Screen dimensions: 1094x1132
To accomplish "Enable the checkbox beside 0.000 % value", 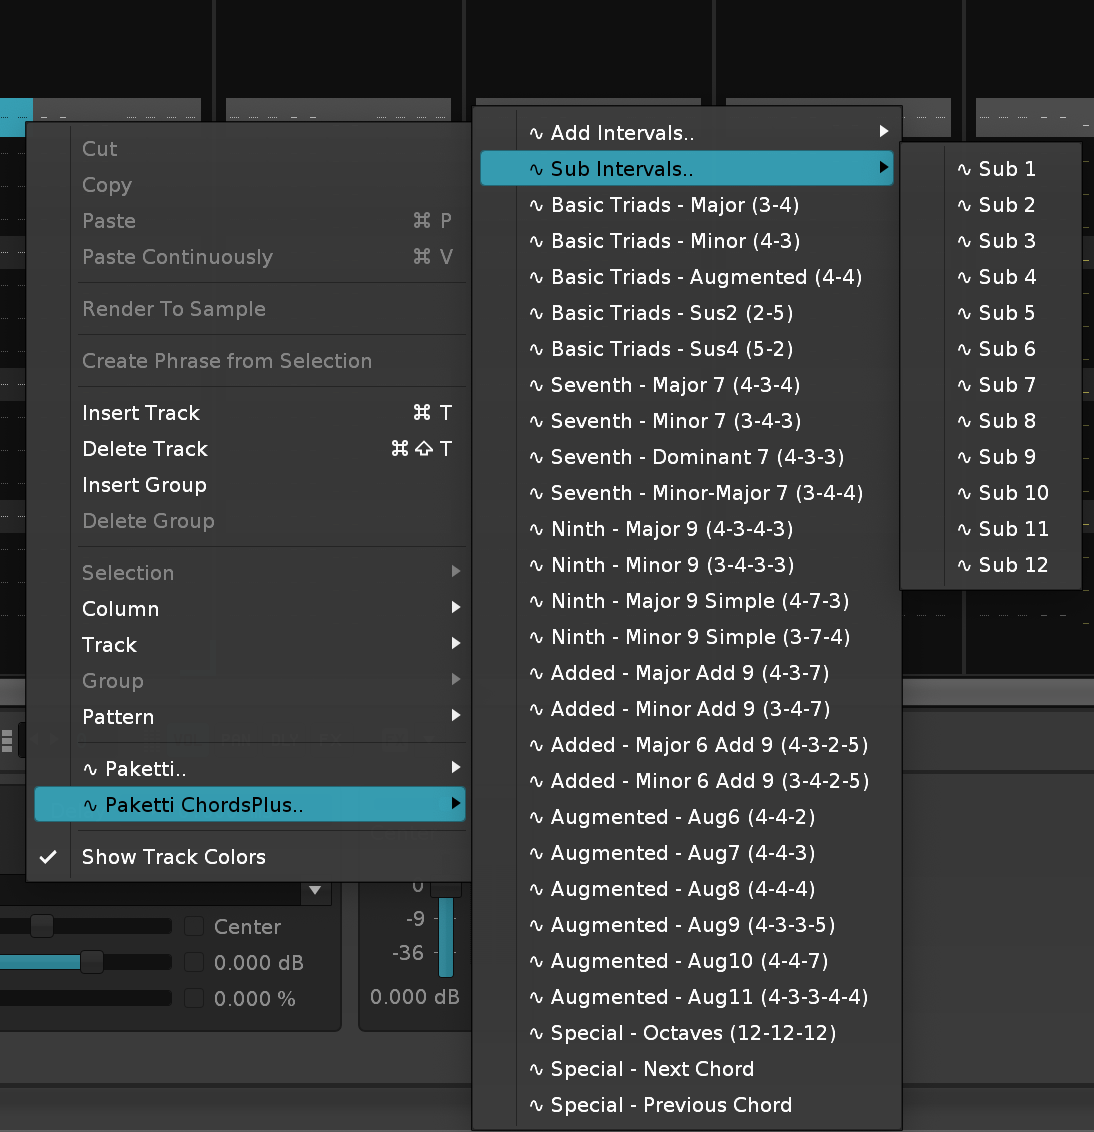I will [194, 998].
